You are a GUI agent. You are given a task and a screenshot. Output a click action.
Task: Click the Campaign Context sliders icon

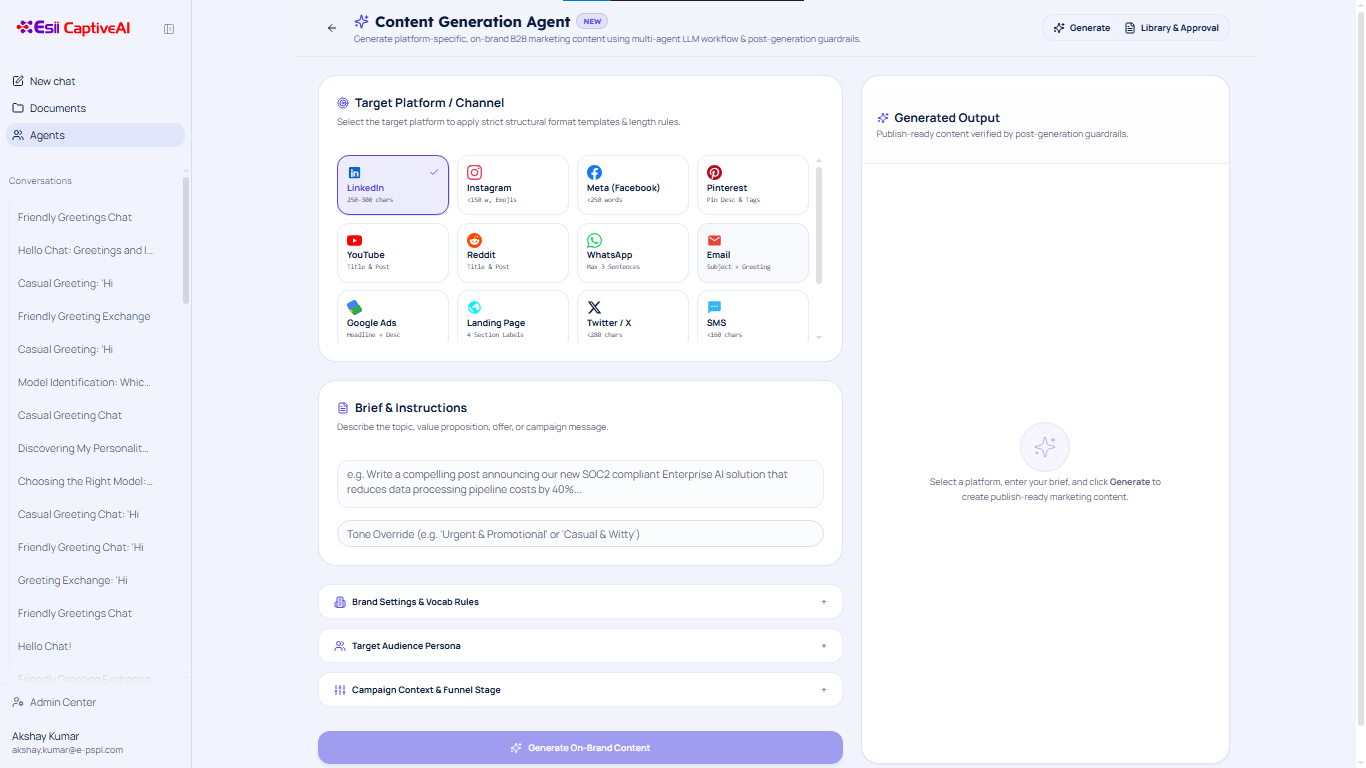[340, 690]
